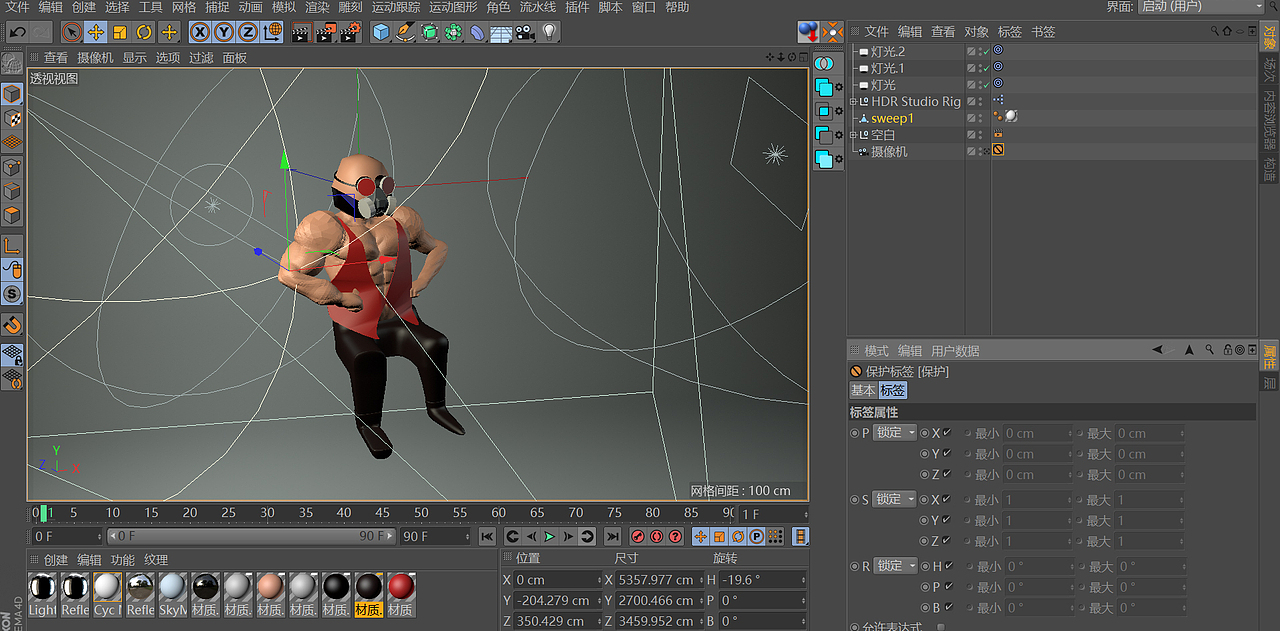Click attributes panel search magnifier
This screenshot has height=631, width=1280.
[1210, 351]
